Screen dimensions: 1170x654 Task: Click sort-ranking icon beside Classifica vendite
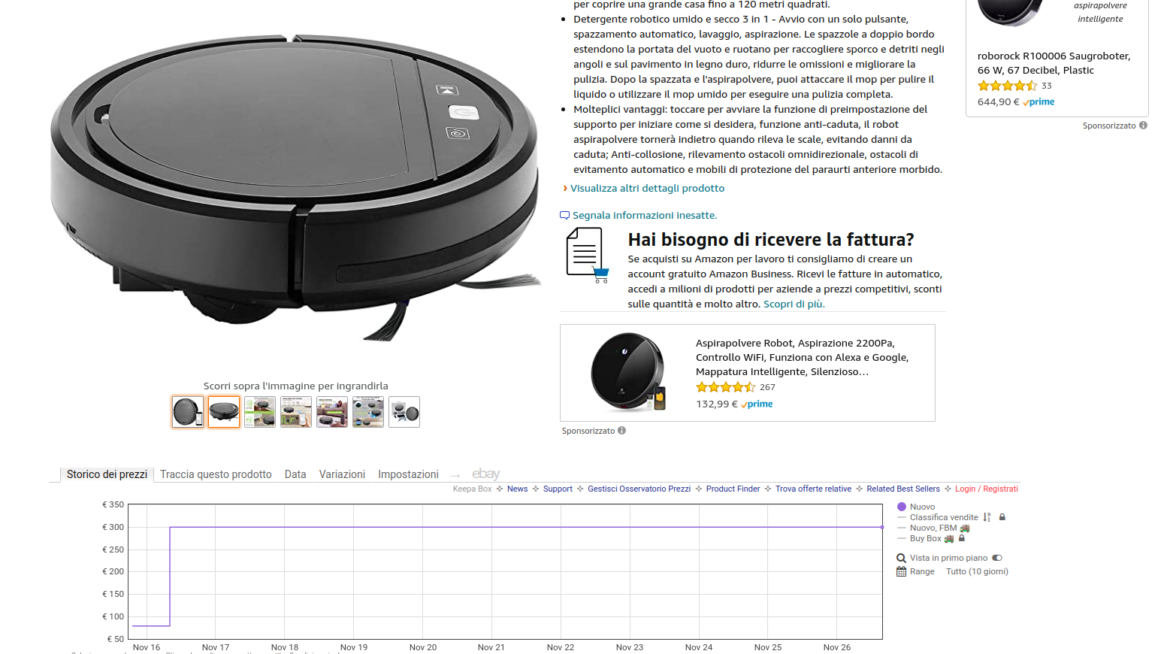point(986,517)
